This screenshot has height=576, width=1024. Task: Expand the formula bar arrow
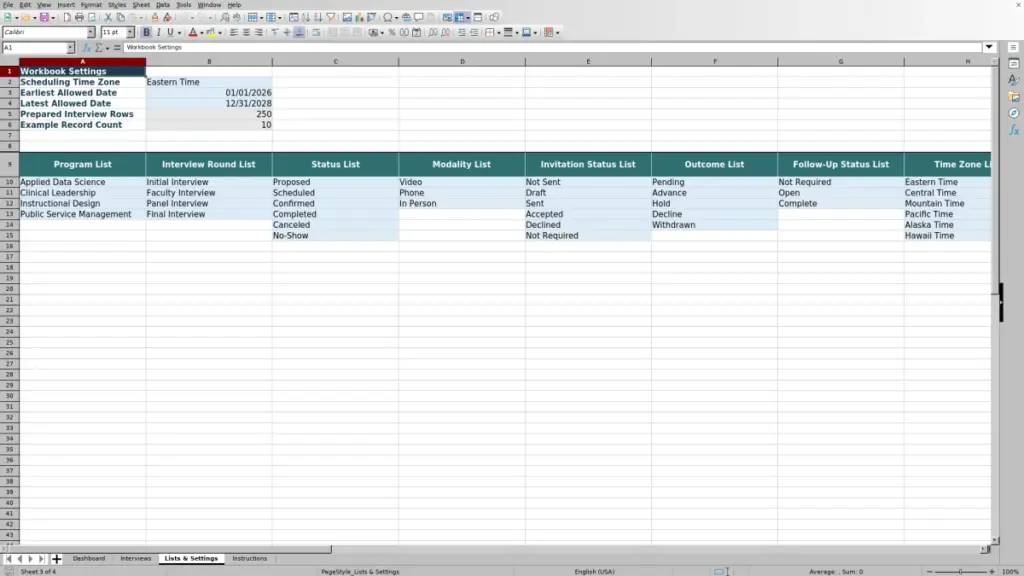(x=989, y=47)
